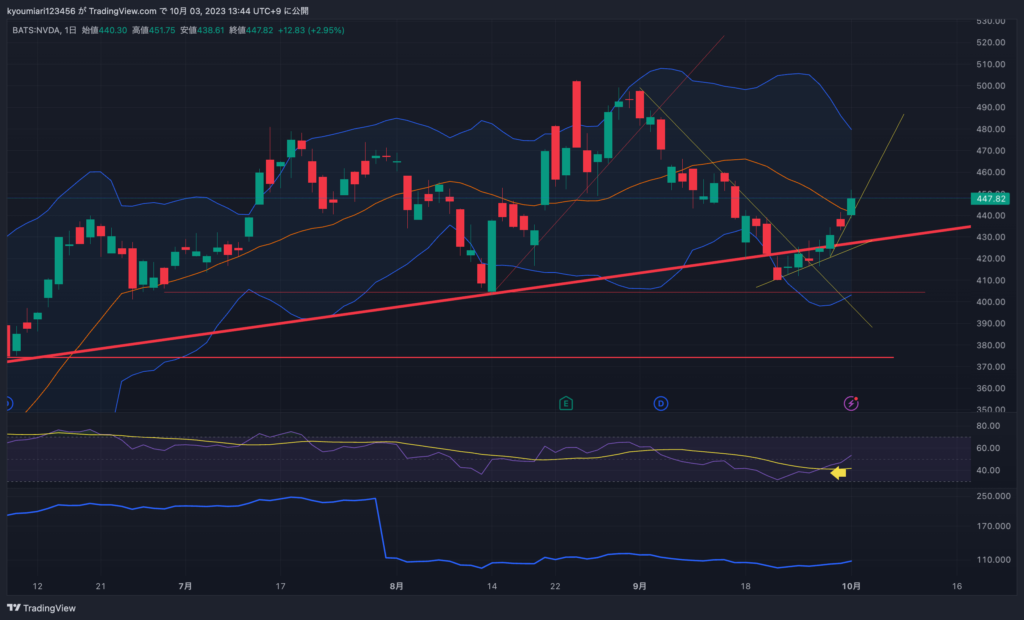Click the 80.00 oscillator axis label
This screenshot has width=1024, height=620.
988,426
